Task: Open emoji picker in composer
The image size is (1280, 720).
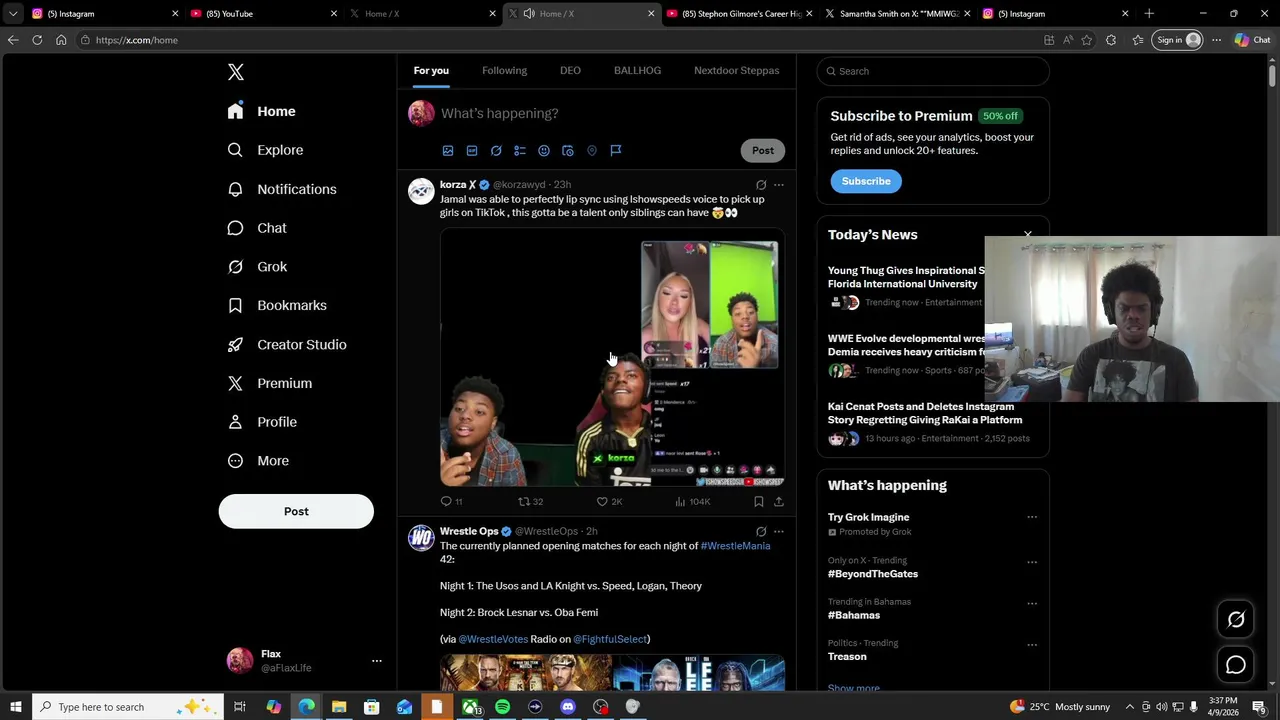Action: click(x=544, y=150)
